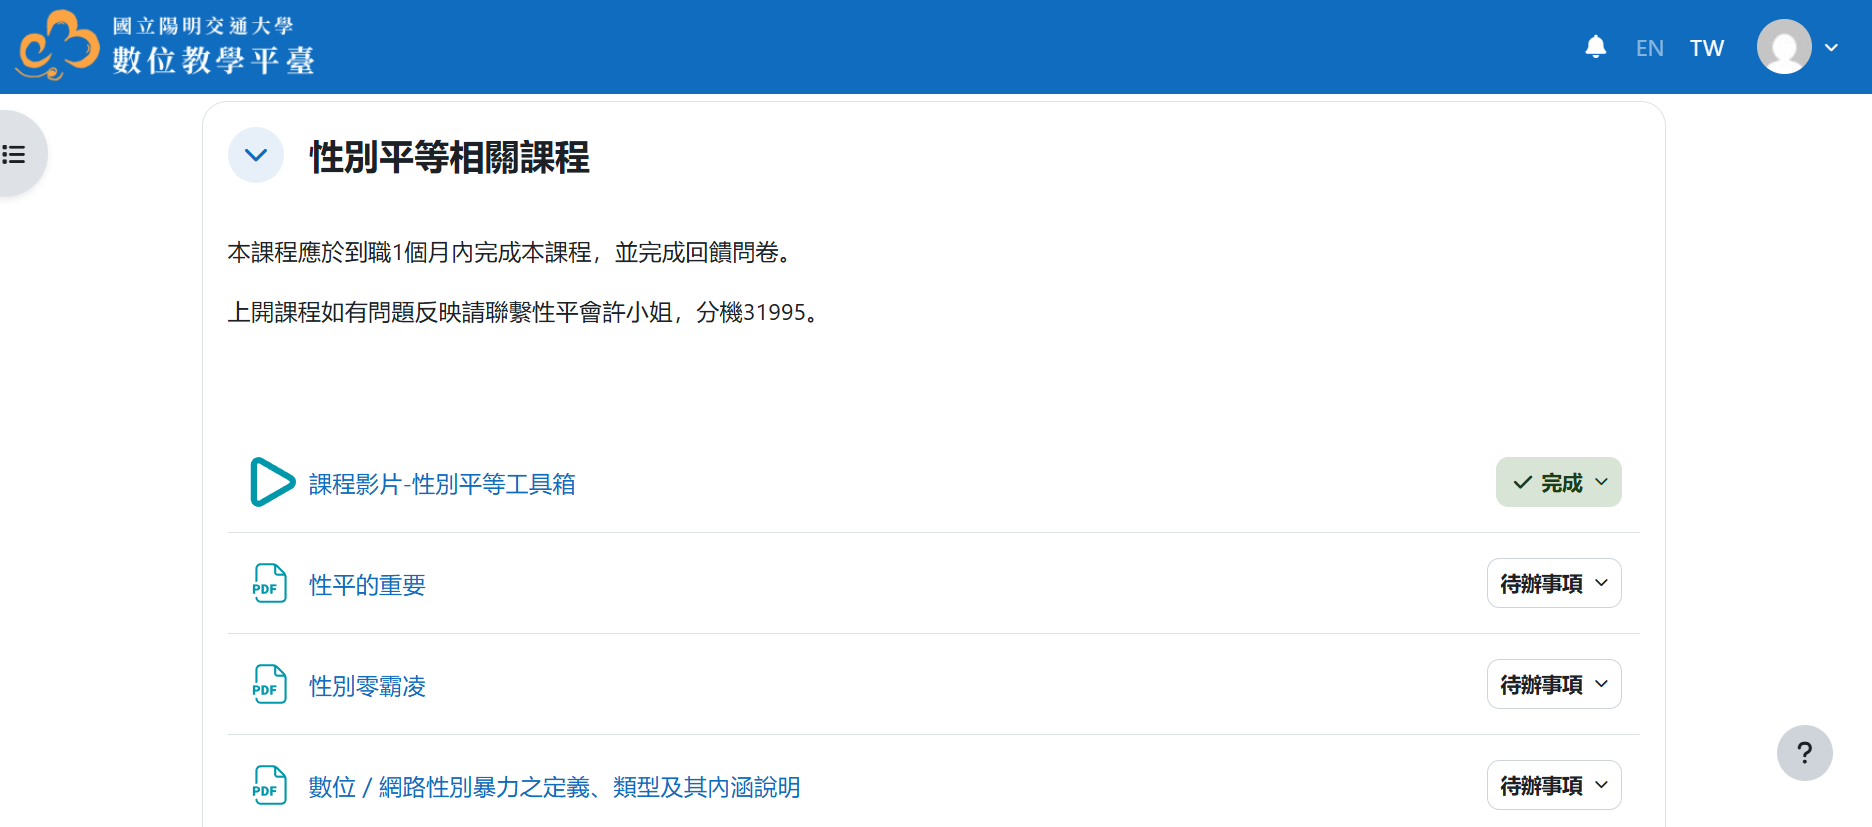Switch language to TW
This screenshot has width=1872, height=827.
(1706, 48)
